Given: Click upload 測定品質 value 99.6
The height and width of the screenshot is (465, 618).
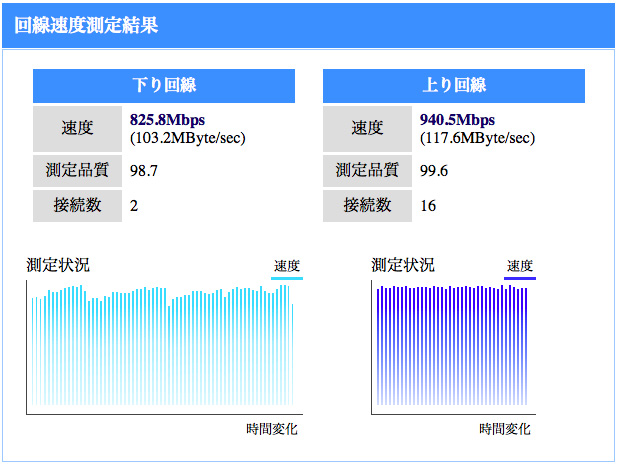Looking at the screenshot, I should pyautogui.click(x=434, y=171).
